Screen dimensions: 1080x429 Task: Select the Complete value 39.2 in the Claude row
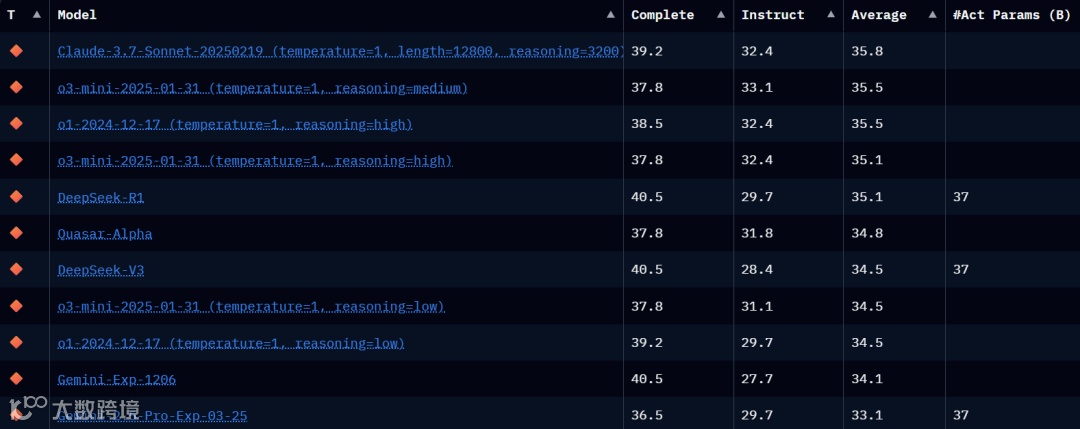tap(647, 51)
